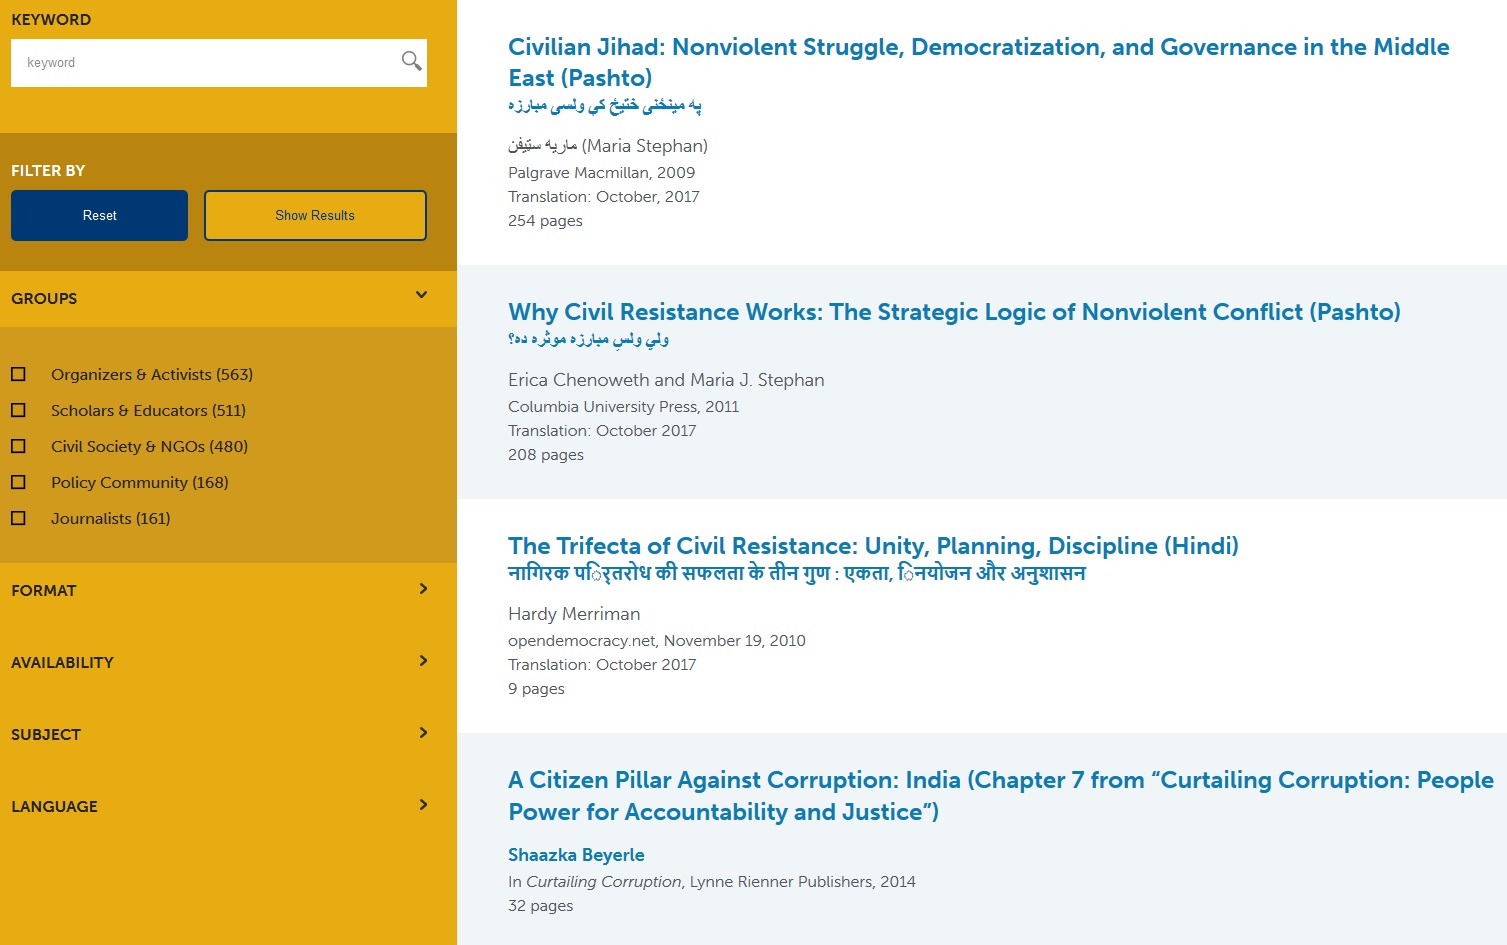Open the Subject filter section
Viewport: 1507px width, 945px height.
pyautogui.click(x=423, y=733)
